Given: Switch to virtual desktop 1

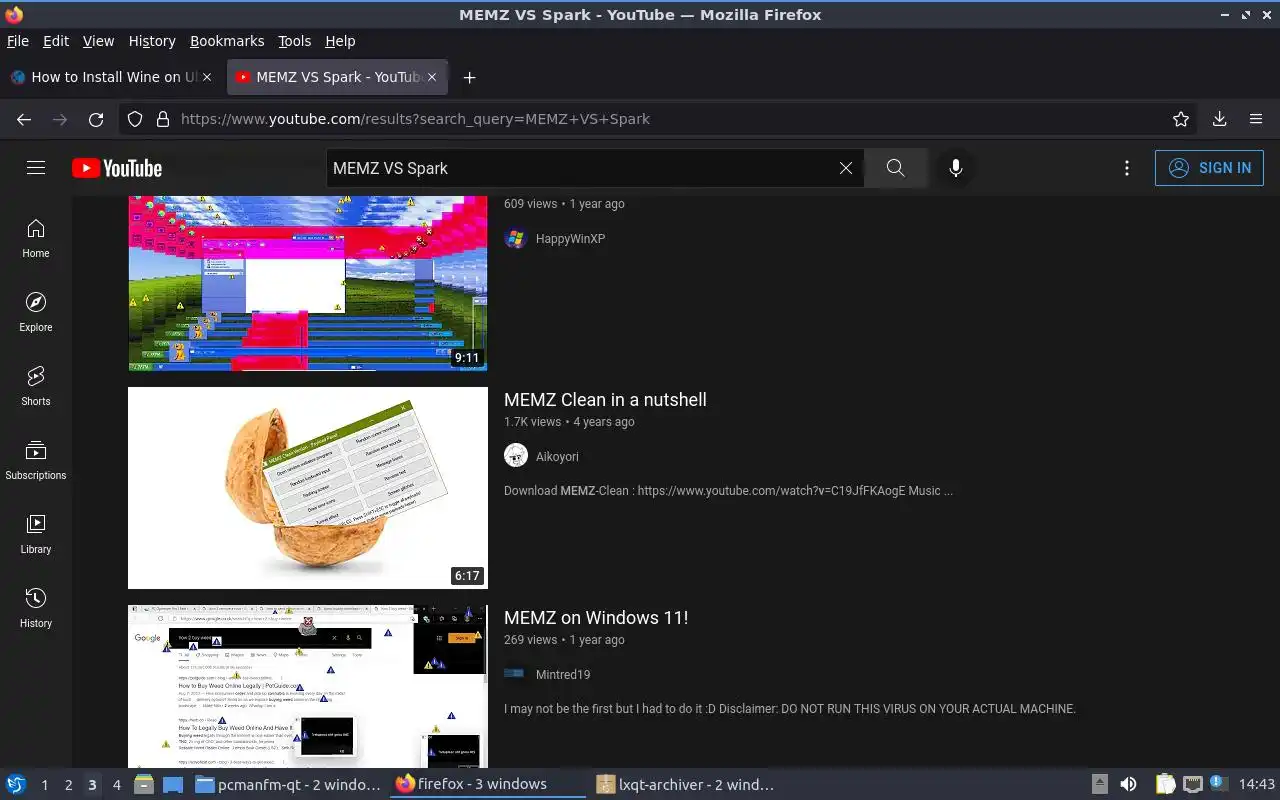Looking at the screenshot, I should [x=45, y=785].
